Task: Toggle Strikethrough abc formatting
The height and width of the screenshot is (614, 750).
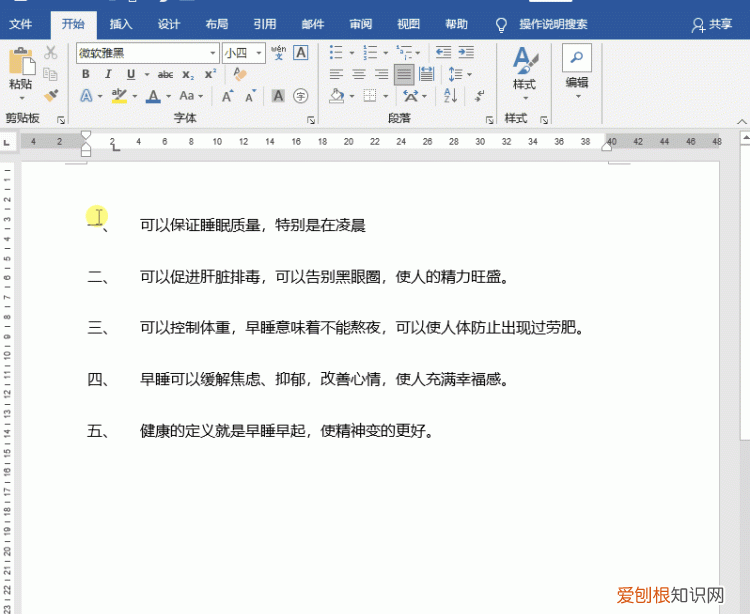Action: tap(165, 75)
